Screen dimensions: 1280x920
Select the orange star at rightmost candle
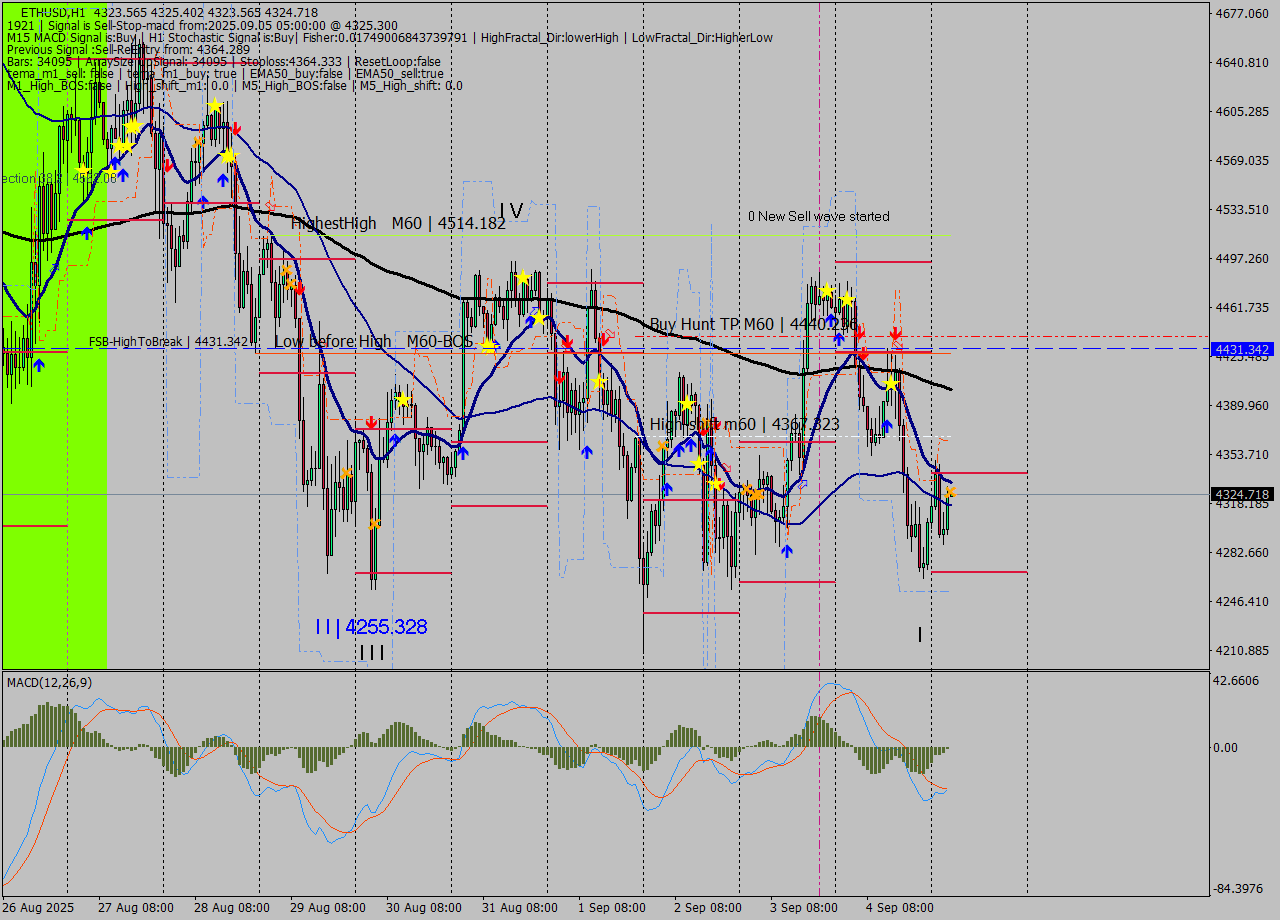(x=951, y=492)
